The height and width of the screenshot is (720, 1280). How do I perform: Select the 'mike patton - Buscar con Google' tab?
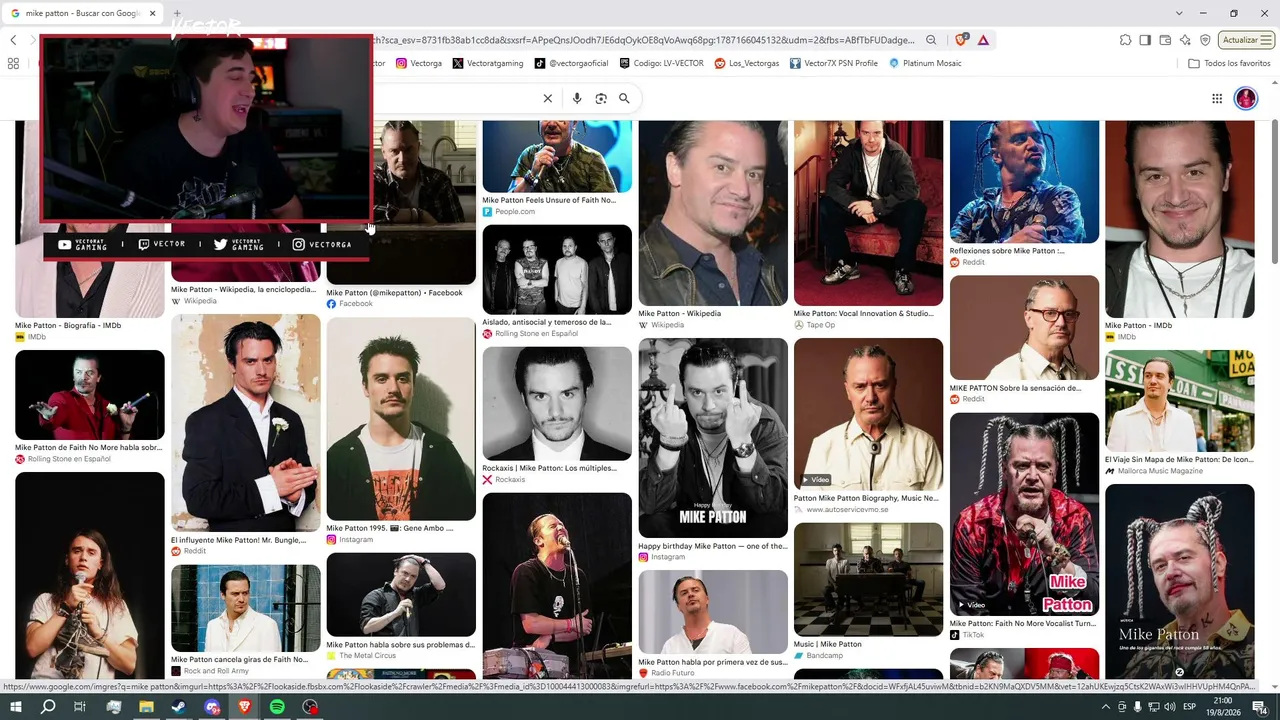coord(83,13)
